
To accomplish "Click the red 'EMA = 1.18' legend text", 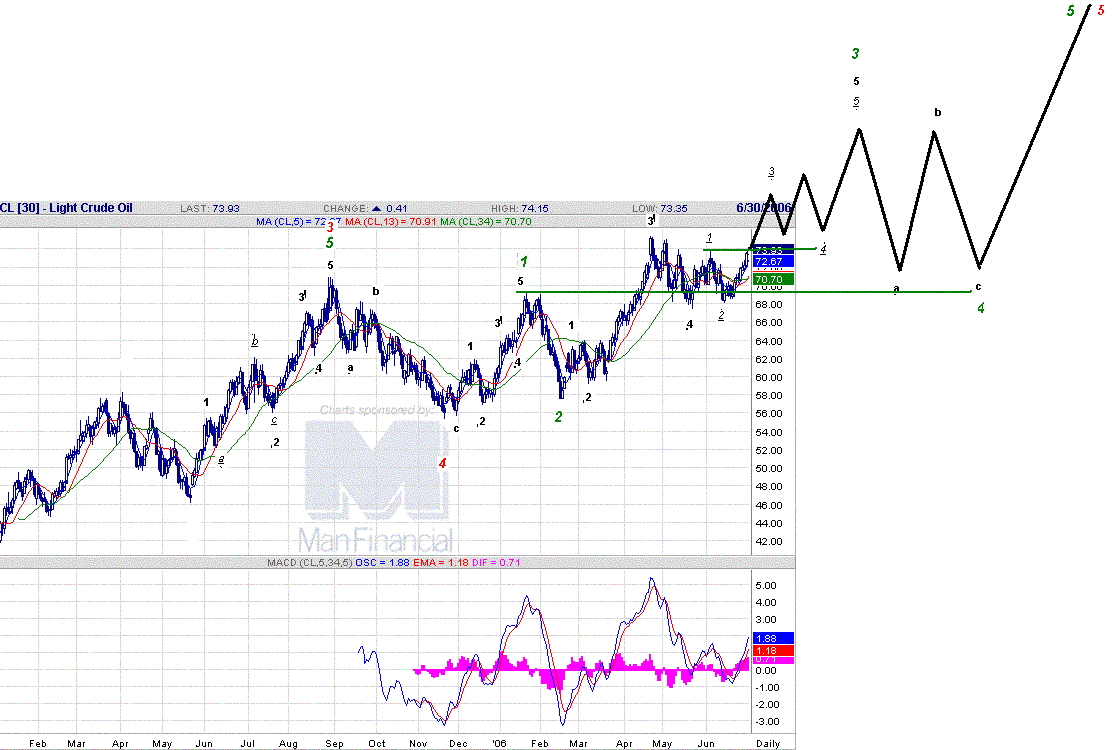I will (x=440, y=563).
